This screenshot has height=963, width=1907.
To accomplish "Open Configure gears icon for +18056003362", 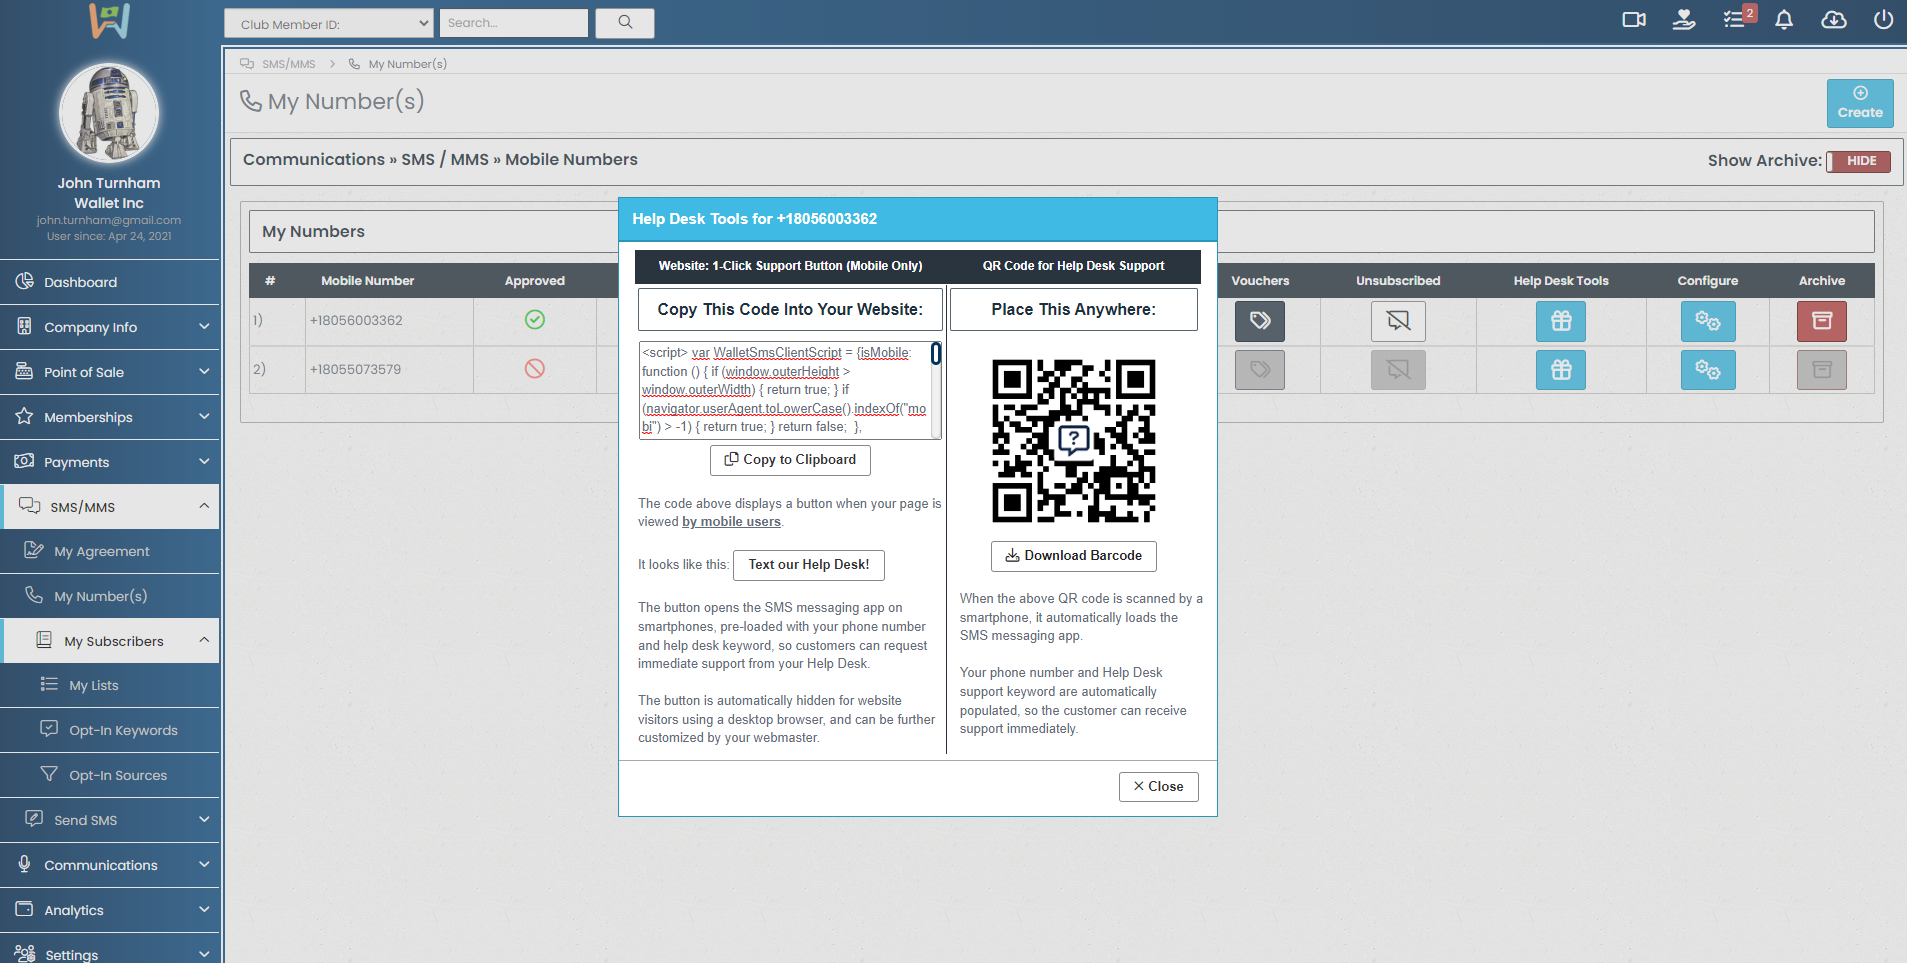I will (1708, 321).
